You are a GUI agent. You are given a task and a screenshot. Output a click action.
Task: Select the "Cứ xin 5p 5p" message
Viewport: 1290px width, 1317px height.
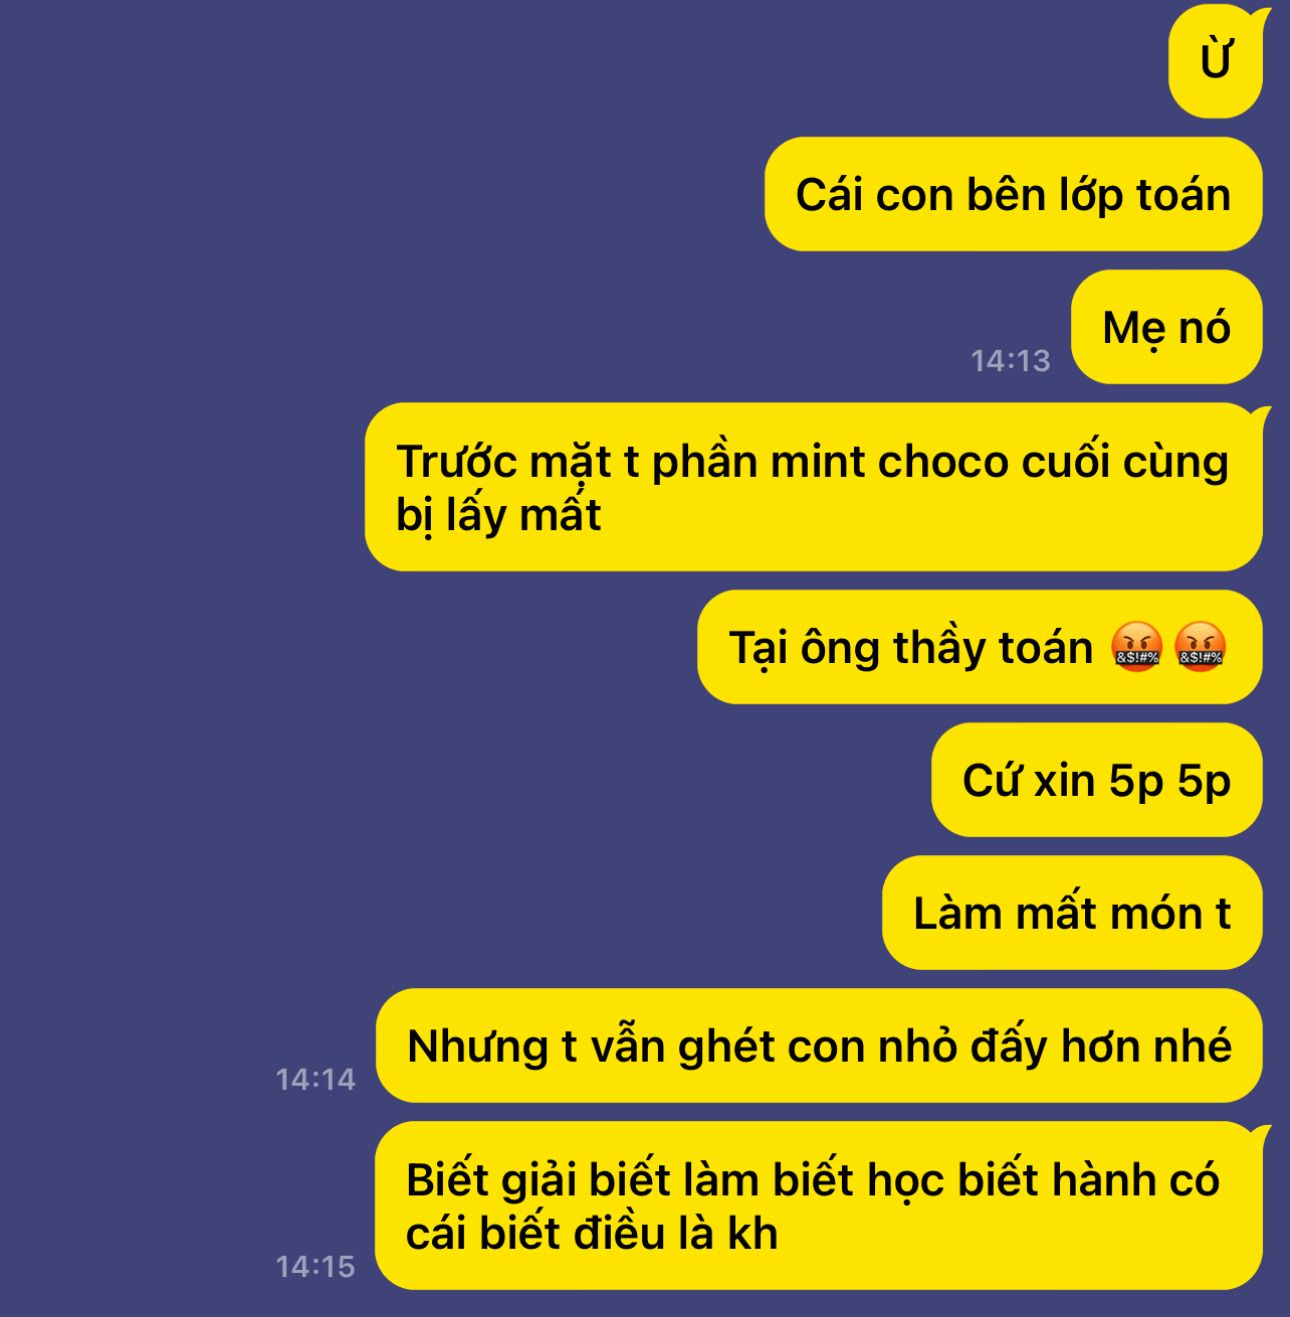pyautogui.click(x=1097, y=780)
